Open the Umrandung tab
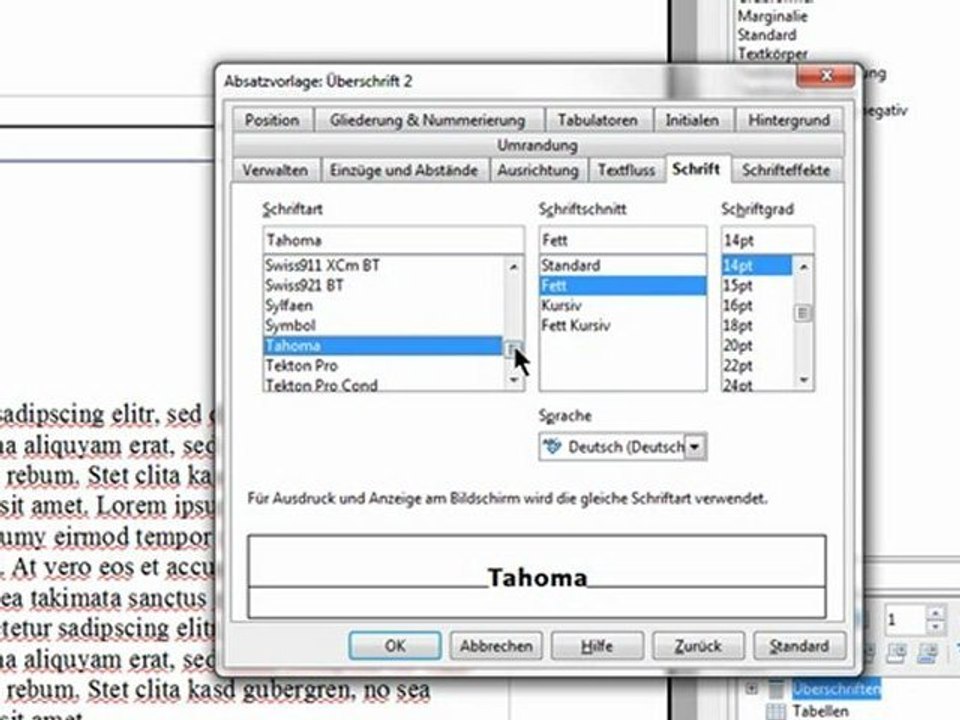Screen dimensions: 960x720 538,146
